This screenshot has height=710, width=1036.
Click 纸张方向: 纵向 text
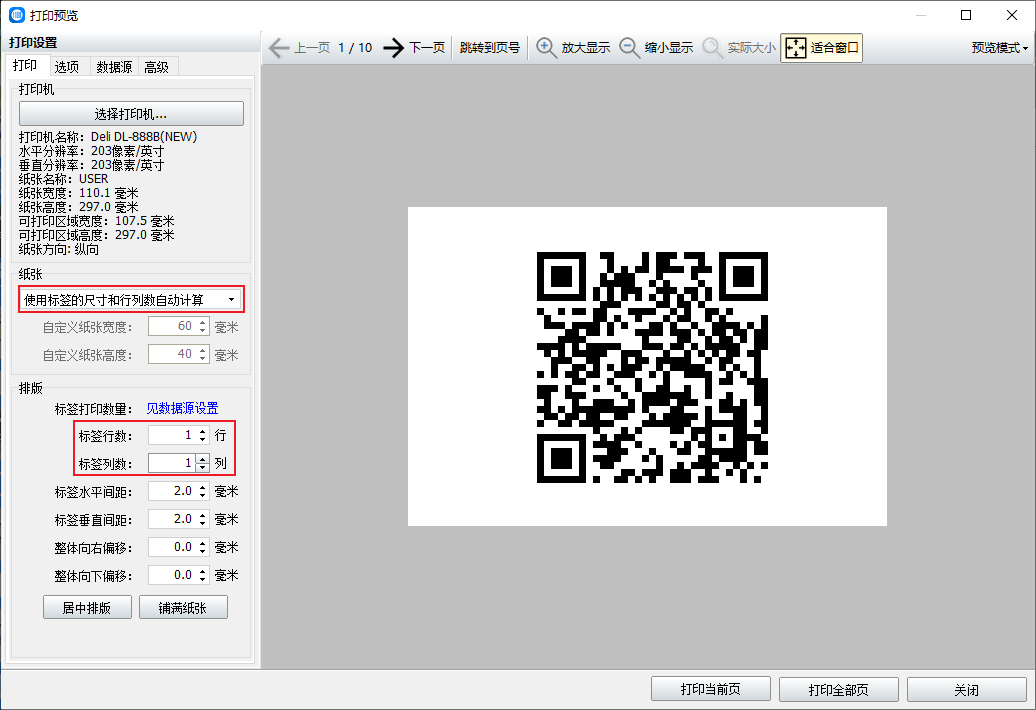59,249
